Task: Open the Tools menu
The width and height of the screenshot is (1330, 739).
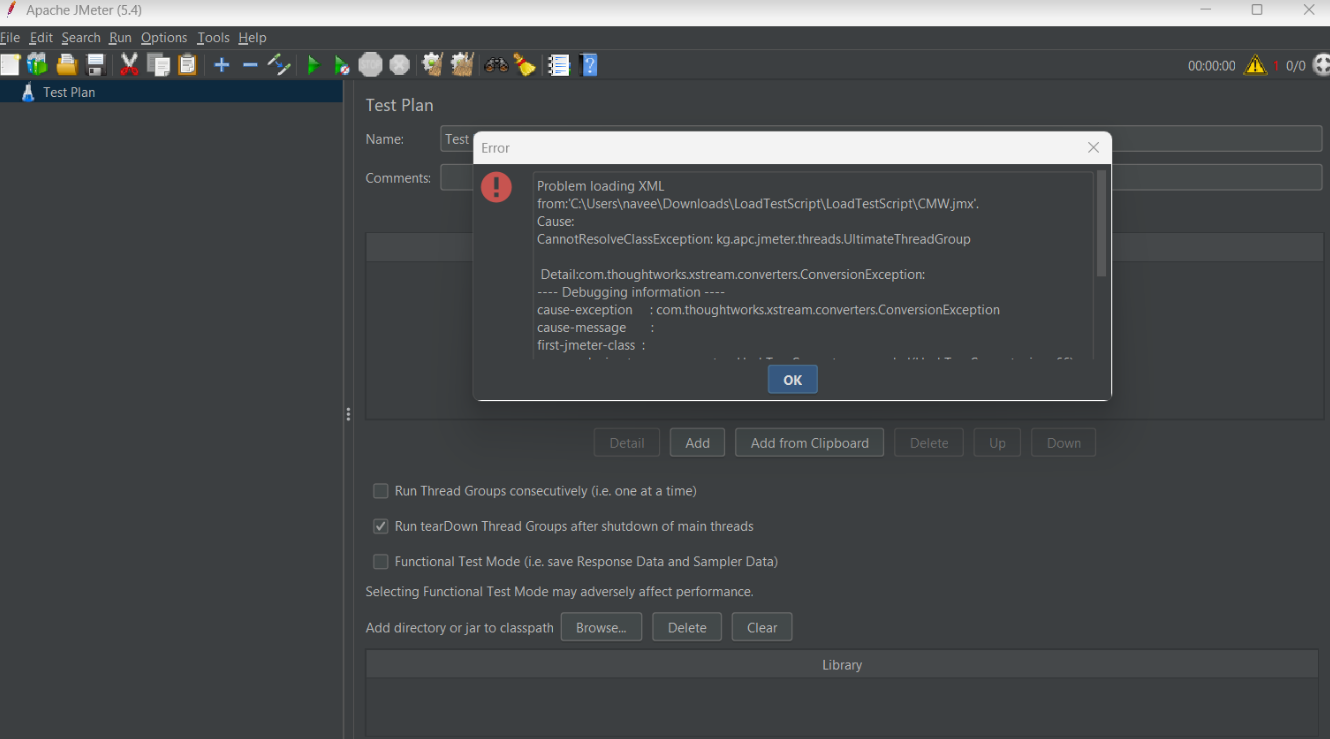Action: pos(213,37)
